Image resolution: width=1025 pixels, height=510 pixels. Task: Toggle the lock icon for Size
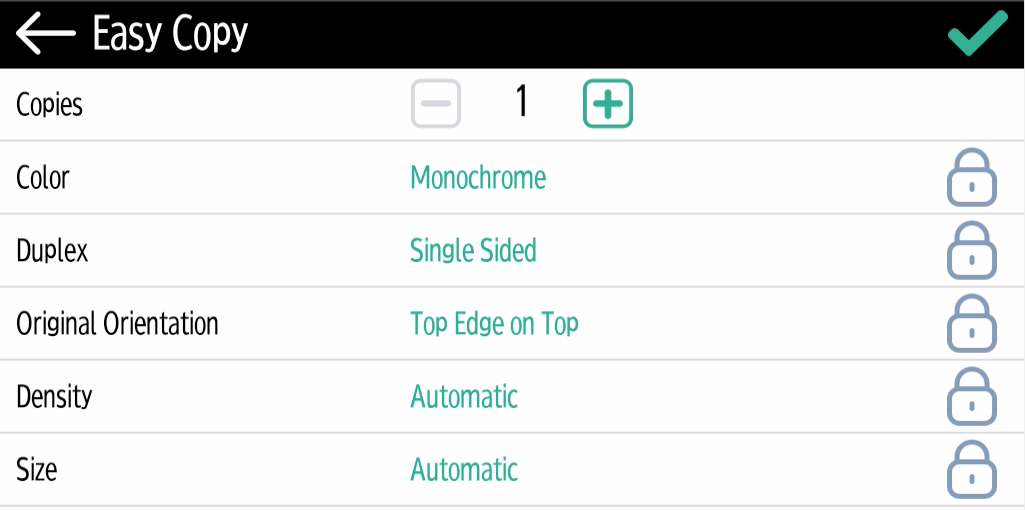[x=971, y=469]
